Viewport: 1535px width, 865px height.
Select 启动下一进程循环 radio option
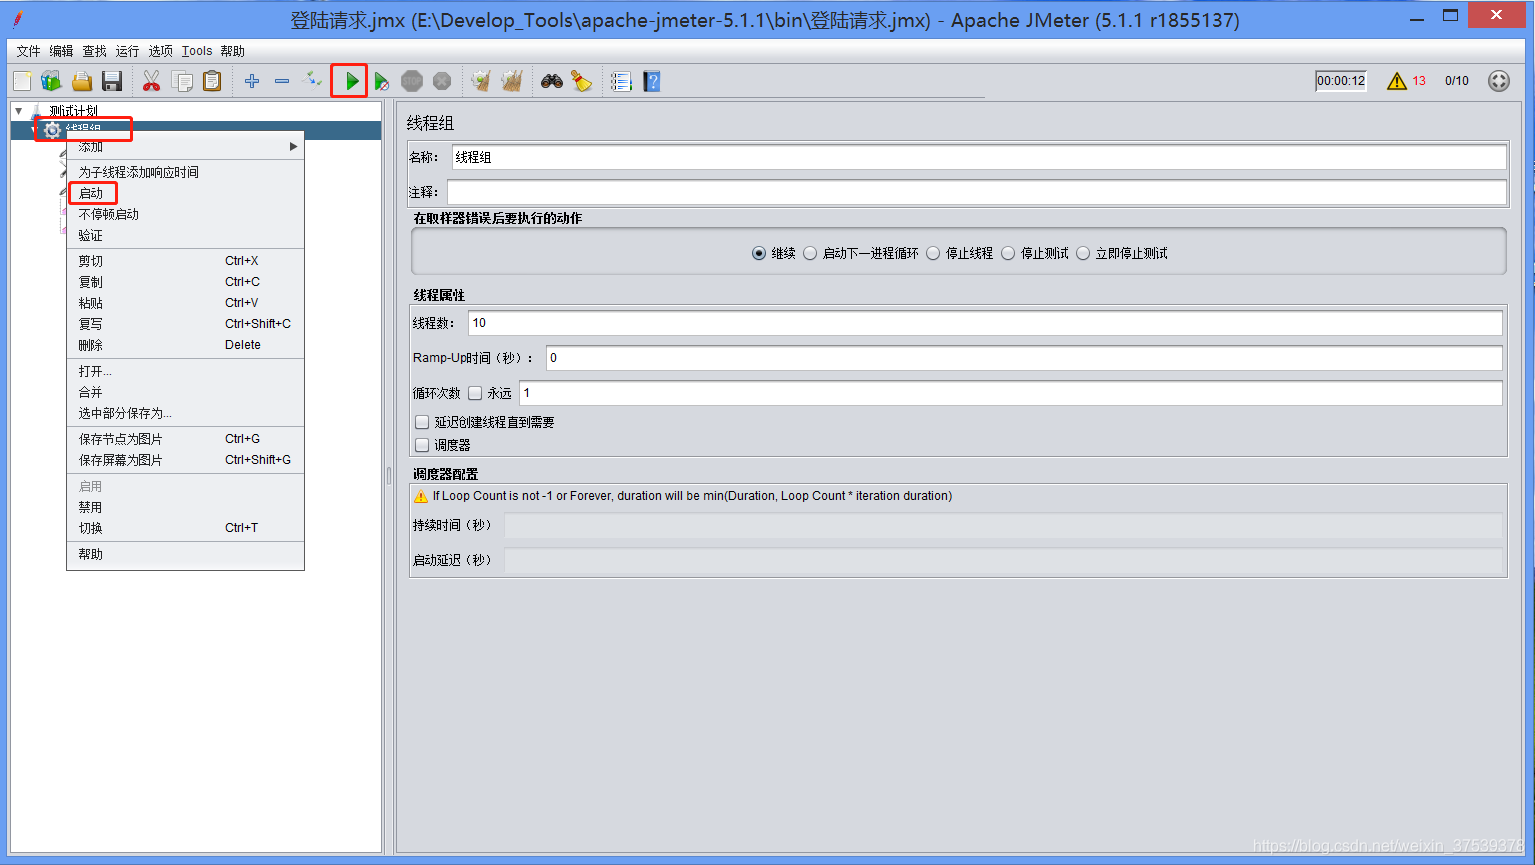pyautogui.click(x=810, y=253)
